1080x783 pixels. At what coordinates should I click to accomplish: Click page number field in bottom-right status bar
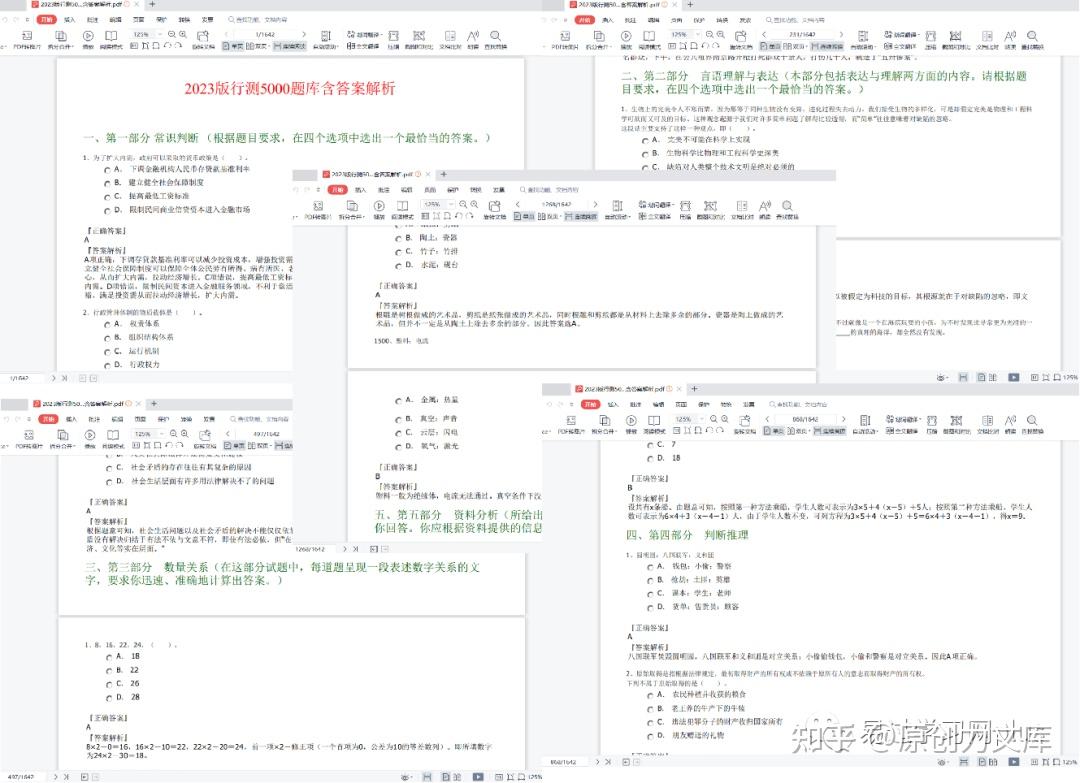point(563,762)
